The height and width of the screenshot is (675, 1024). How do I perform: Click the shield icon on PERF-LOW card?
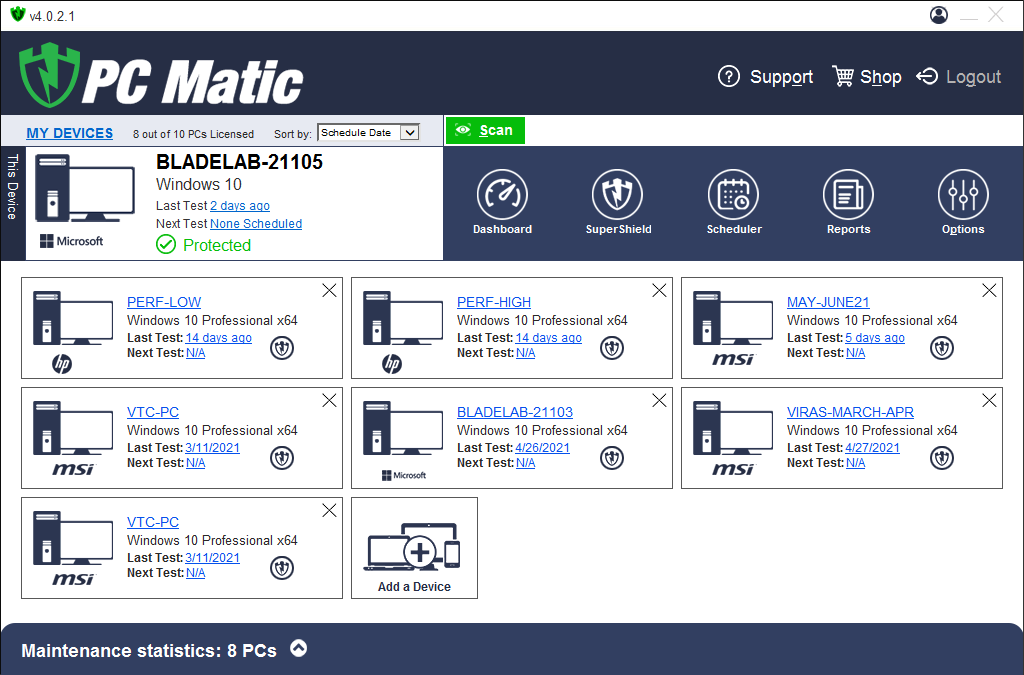(282, 348)
